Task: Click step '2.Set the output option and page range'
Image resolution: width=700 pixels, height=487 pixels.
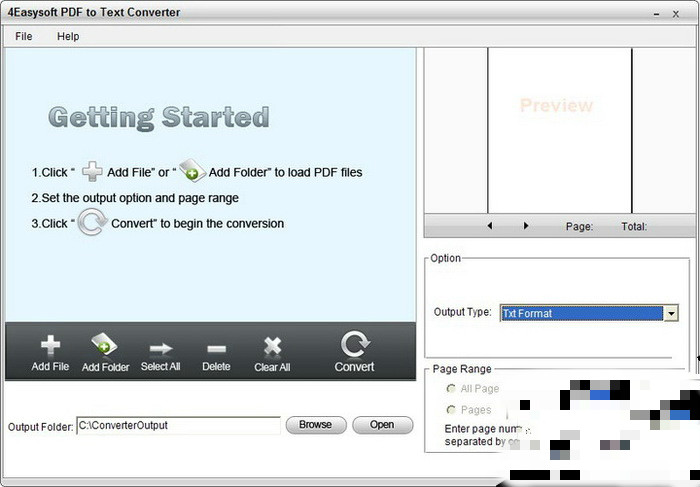Action: [x=135, y=198]
